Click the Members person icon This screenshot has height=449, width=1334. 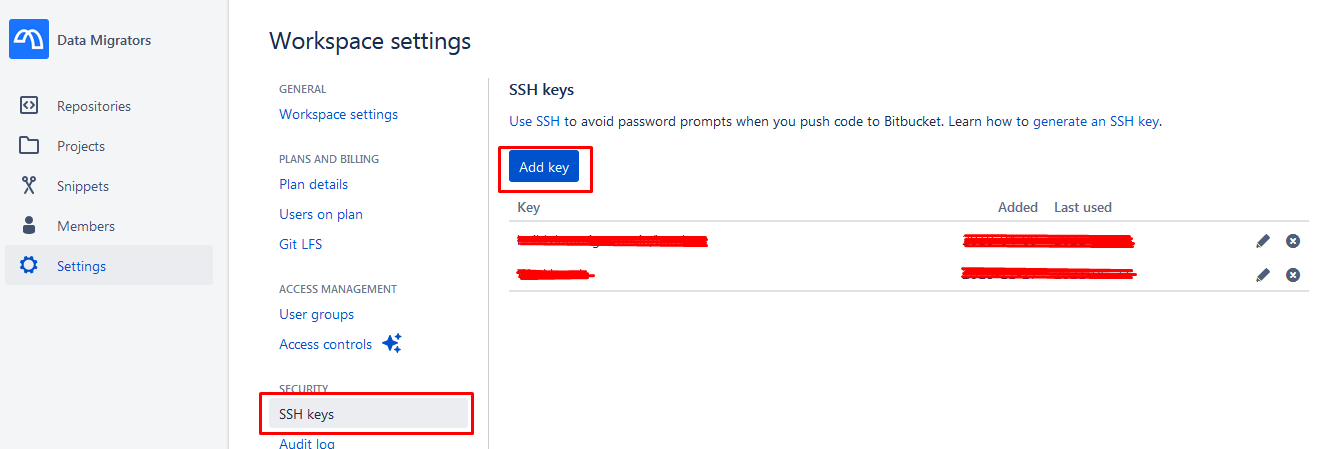[29, 226]
